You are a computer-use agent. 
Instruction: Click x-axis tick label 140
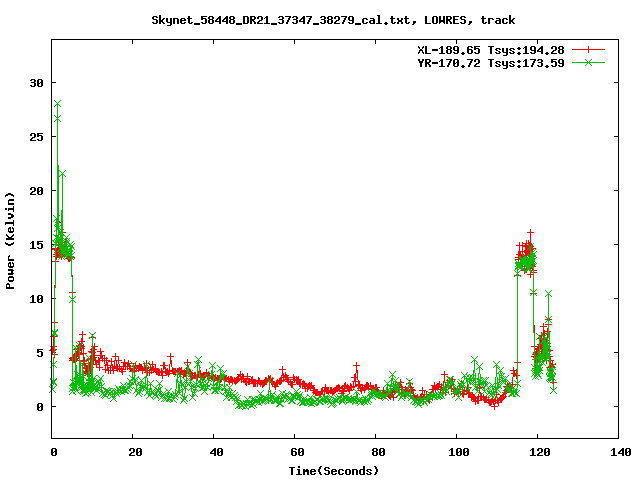621,452
